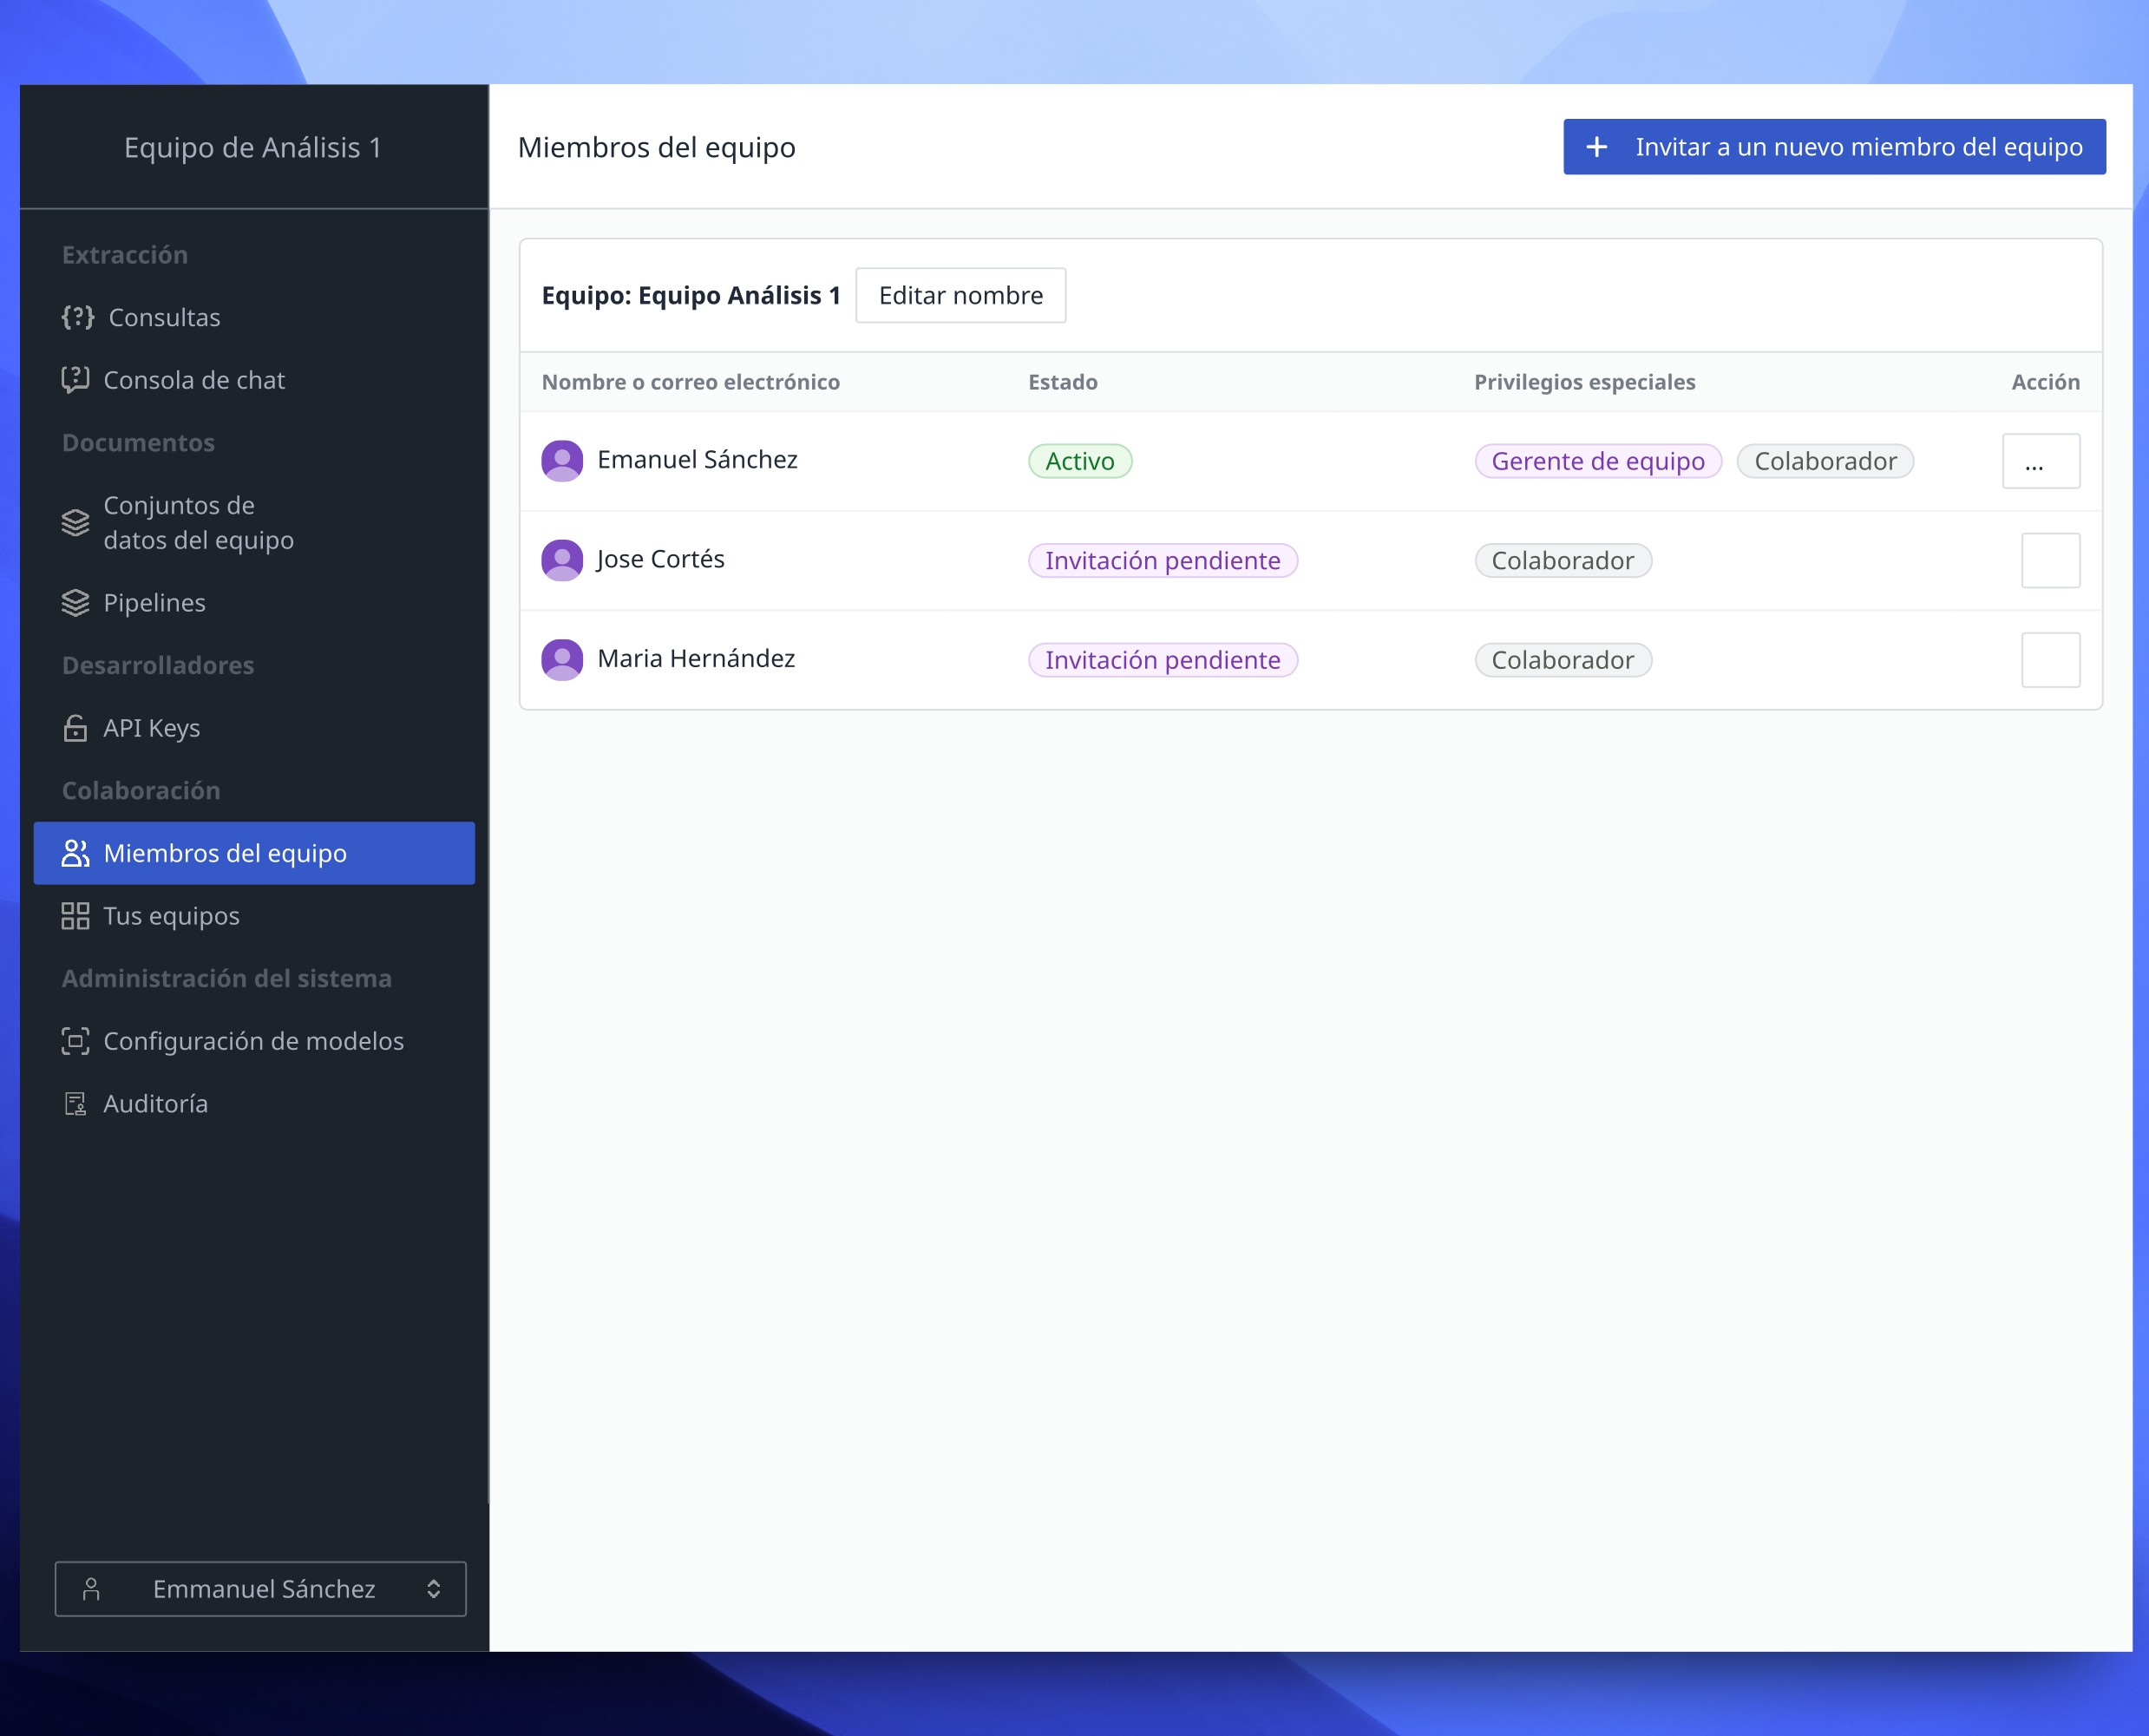The height and width of the screenshot is (1736, 2149).
Task: Click the user icon beside Emmanuel Sánchez
Action: [91, 1589]
